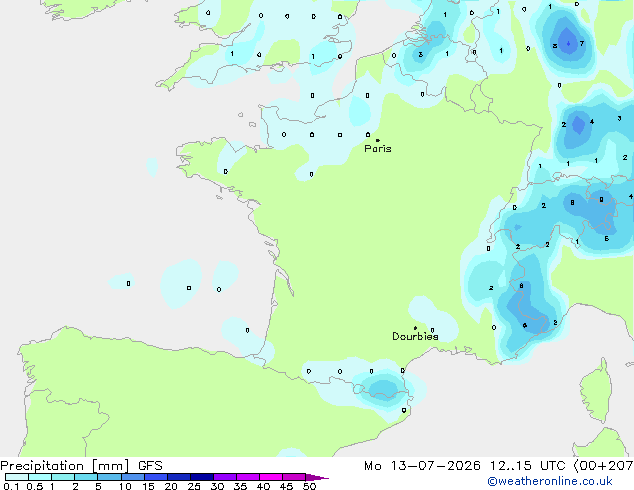Select the 2–5 mm legend swatch

point(86,477)
